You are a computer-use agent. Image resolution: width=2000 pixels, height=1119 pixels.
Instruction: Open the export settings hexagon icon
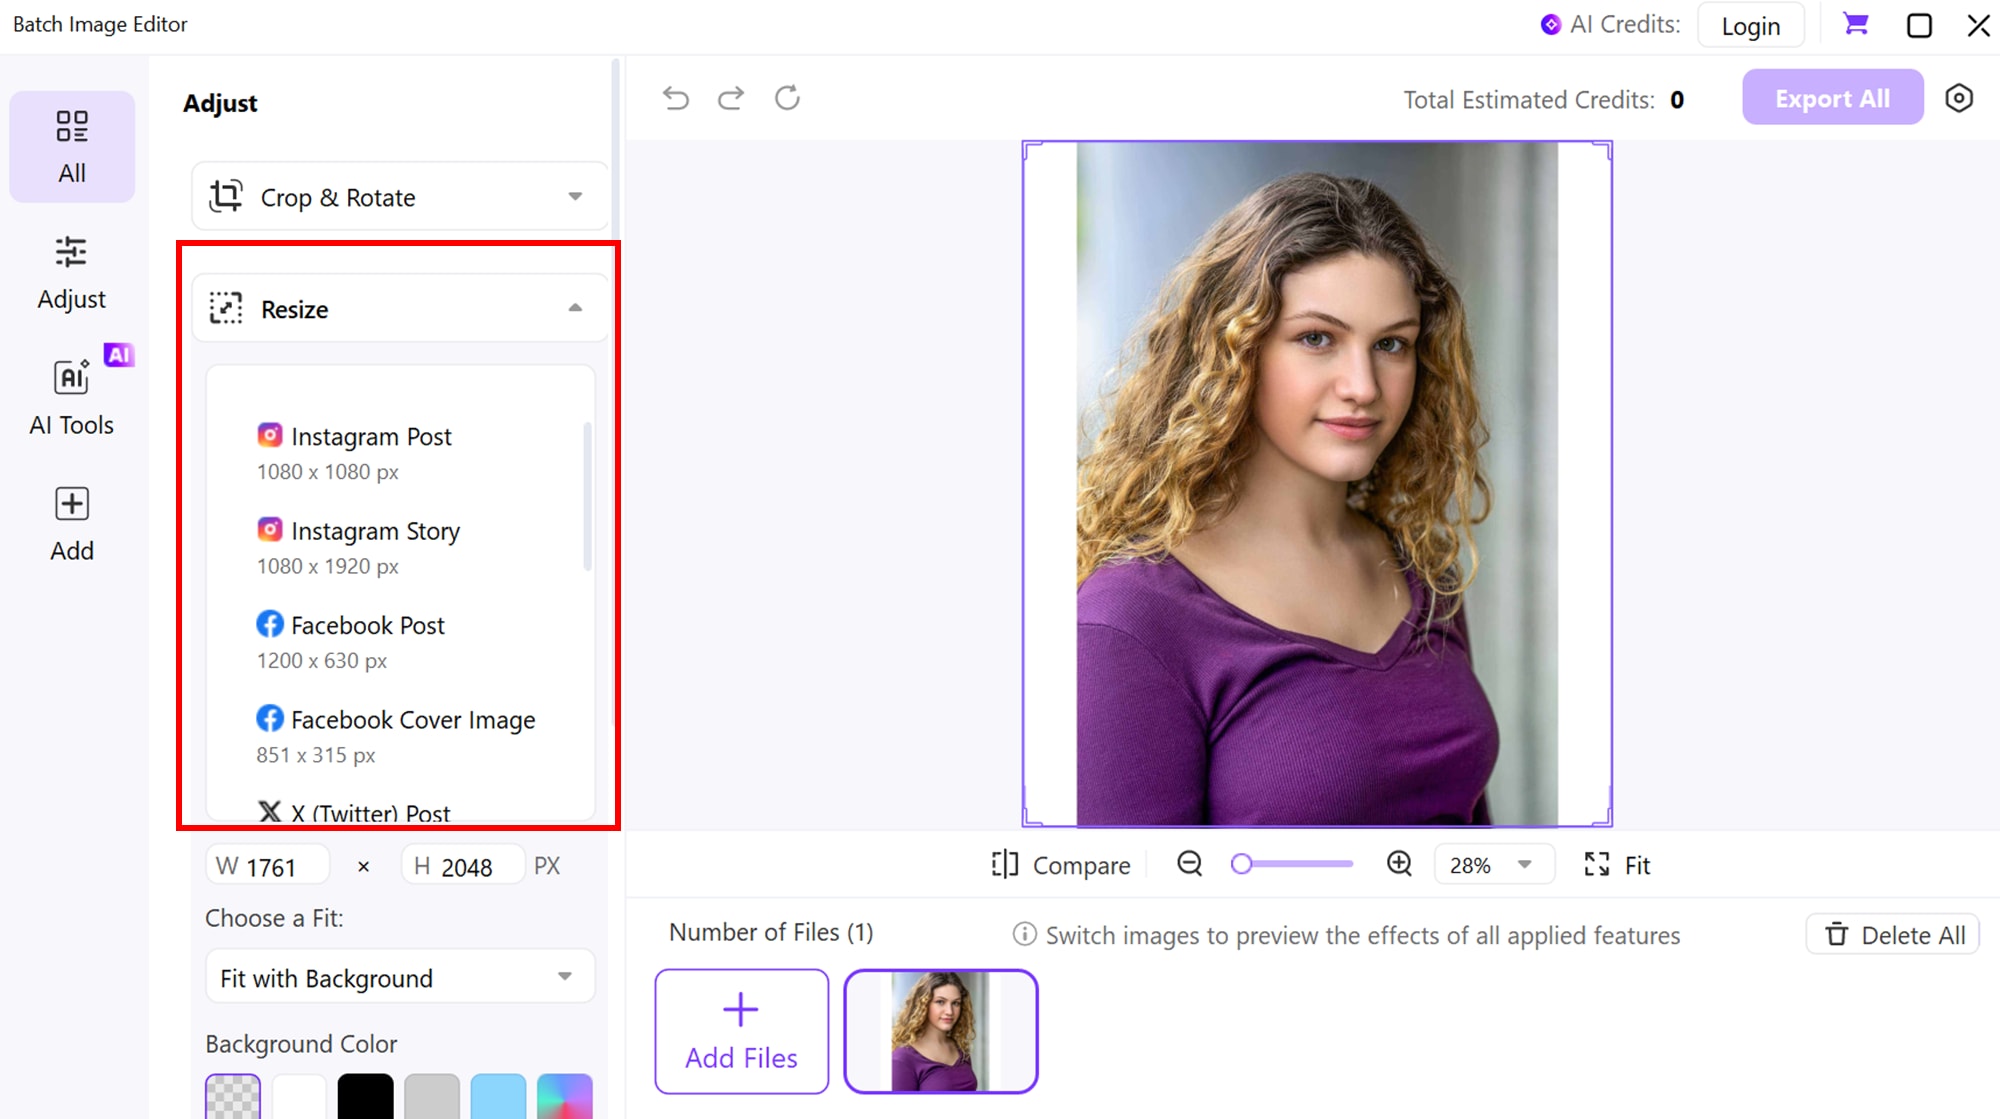(1958, 98)
